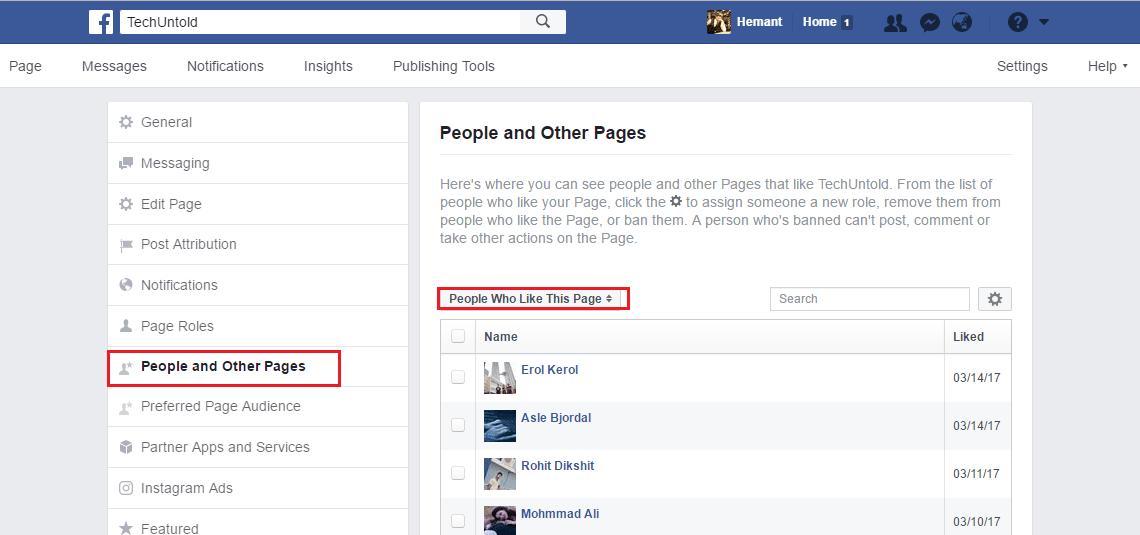Tick the select-all checkbox in header

tap(458, 336)
